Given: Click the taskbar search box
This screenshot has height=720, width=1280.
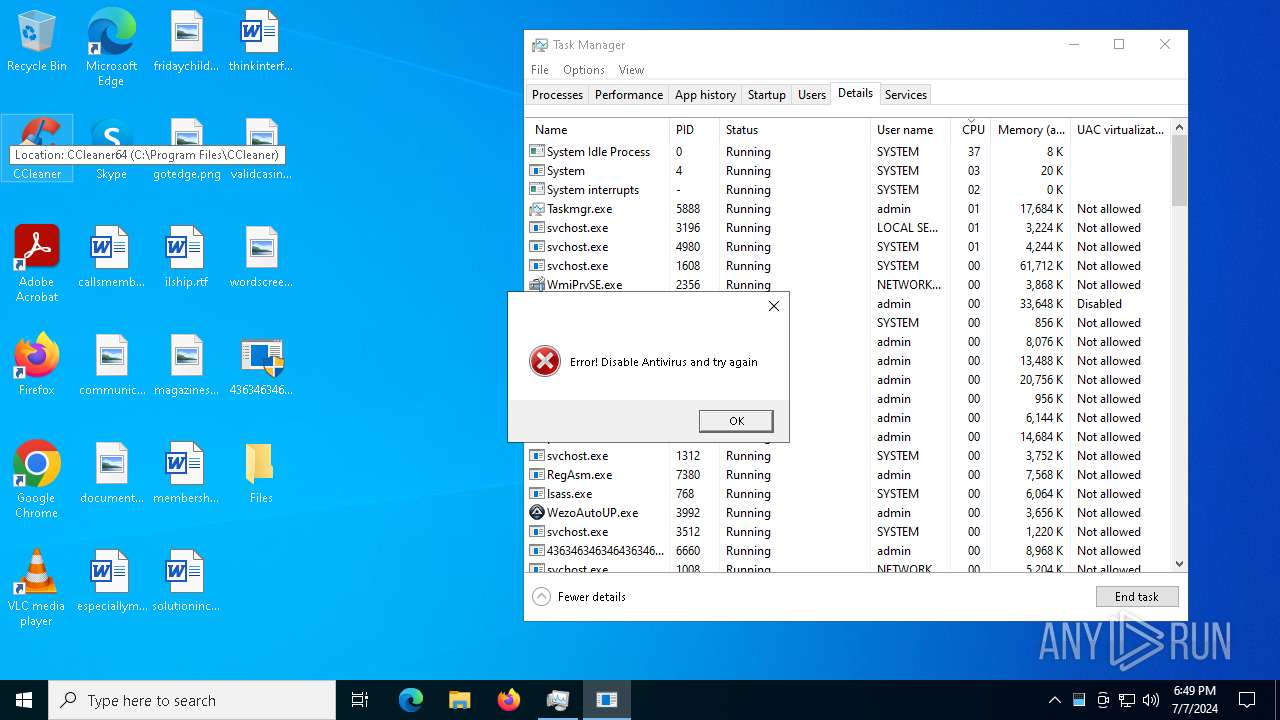Looking at the screenshot, I should point(192,700).
